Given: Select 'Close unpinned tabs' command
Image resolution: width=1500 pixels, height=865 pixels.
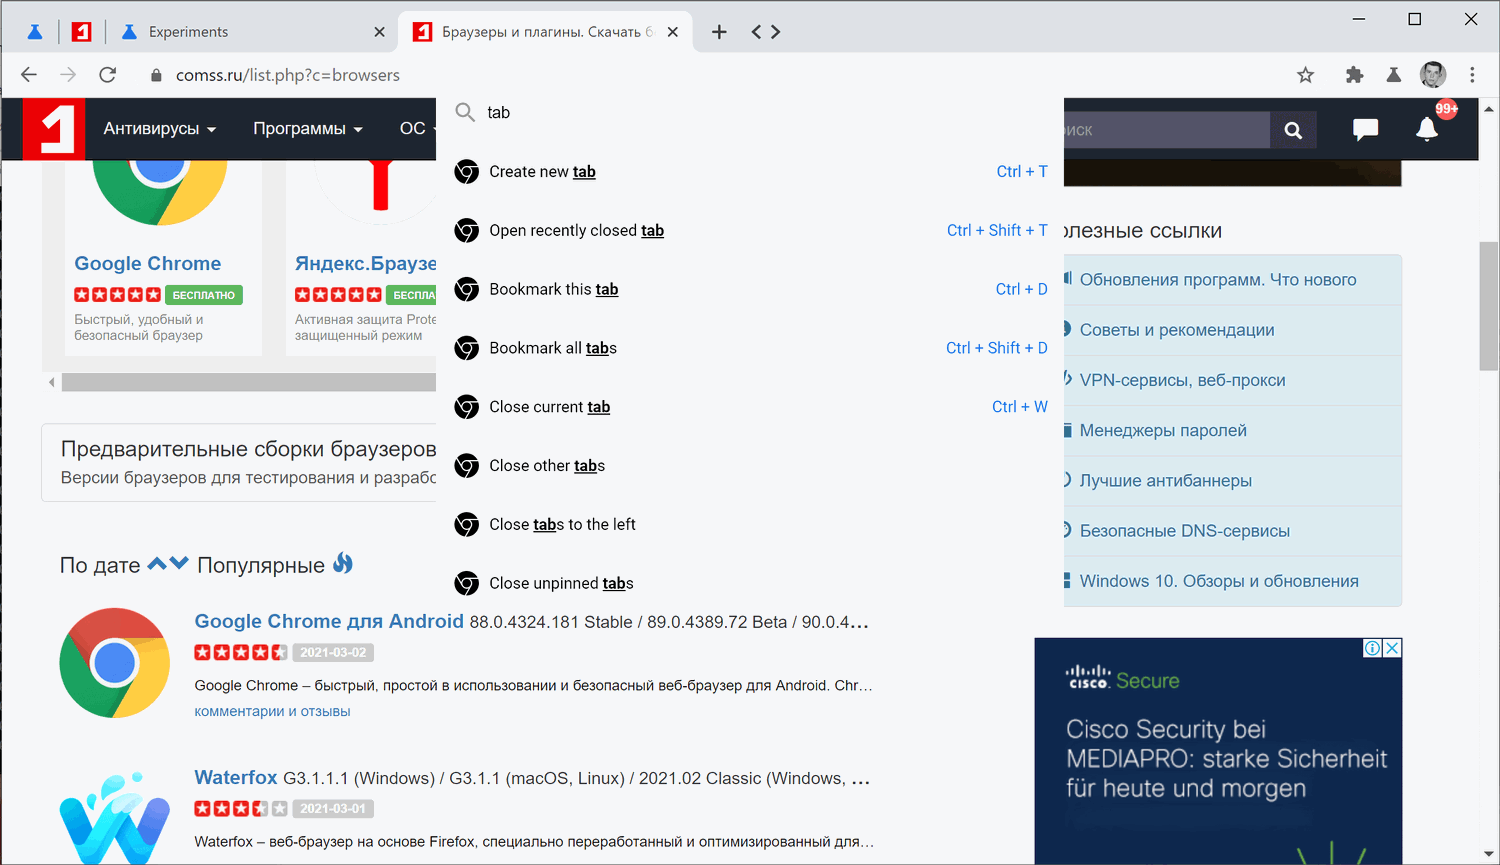Looking at the screenshot, I should point(750,584).
